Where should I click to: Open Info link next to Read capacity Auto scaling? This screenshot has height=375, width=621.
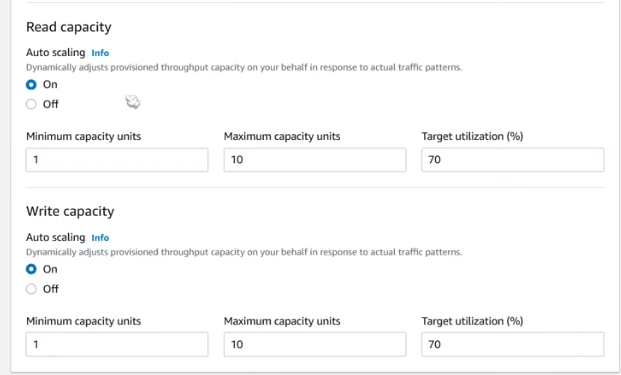click(x=100, y=53)
